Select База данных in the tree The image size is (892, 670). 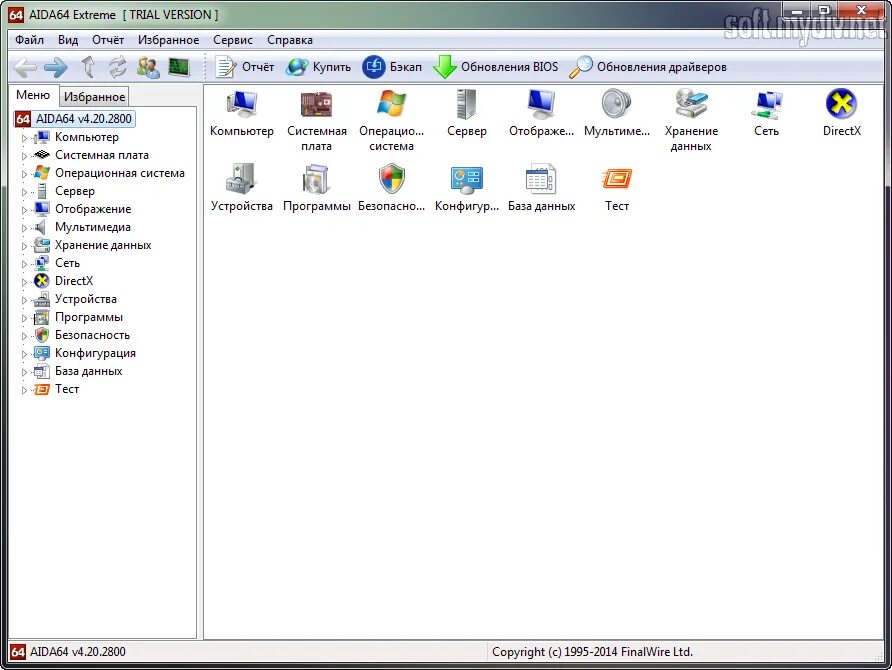(88, 371)
